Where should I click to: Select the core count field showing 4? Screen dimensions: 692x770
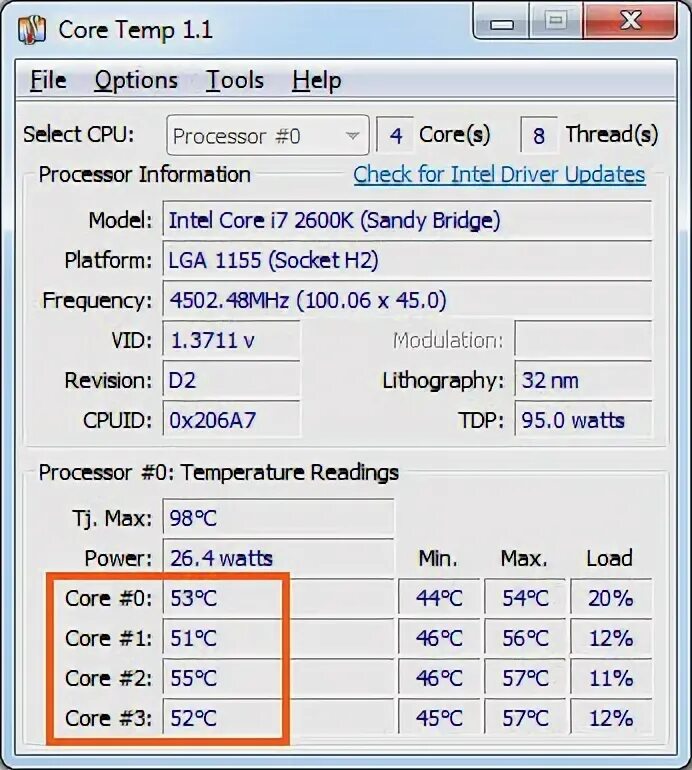(395, 135)
